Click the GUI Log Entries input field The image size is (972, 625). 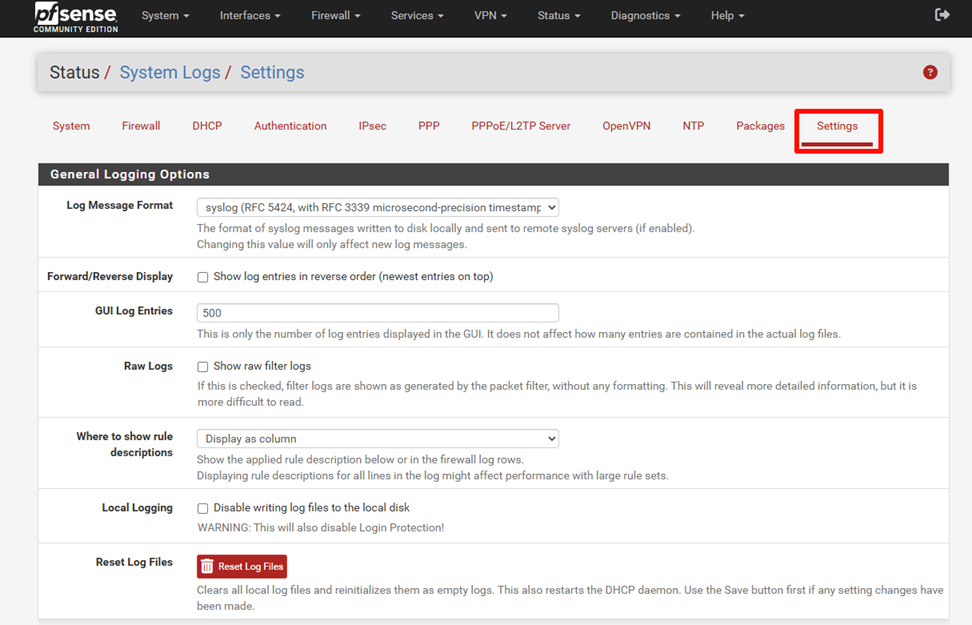(x=377, y=312)
